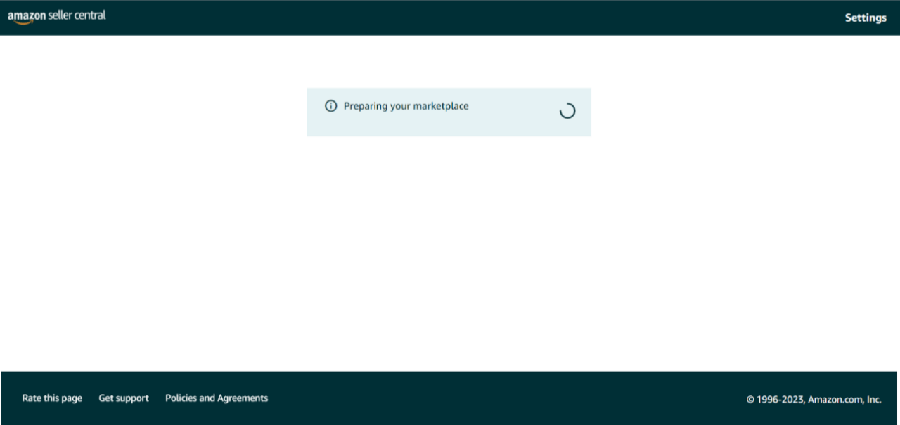Viewport: 900px width, 425px height.
Task: Open the Get support link
Action: 123,398
